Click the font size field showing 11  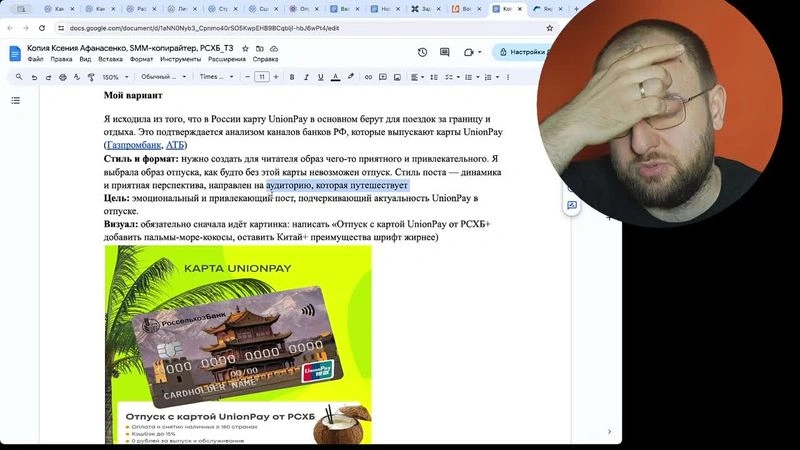(262, 77)
